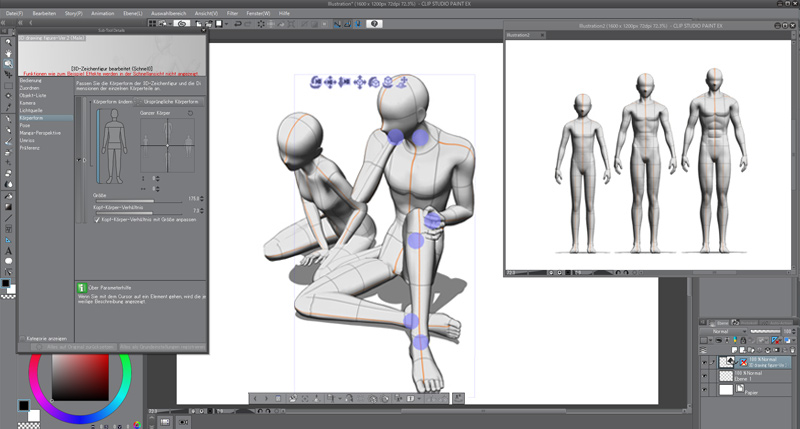Open the Filter menu
Image resolution: width=800 pixels, height=429 pixels.
tap(232, 13)
